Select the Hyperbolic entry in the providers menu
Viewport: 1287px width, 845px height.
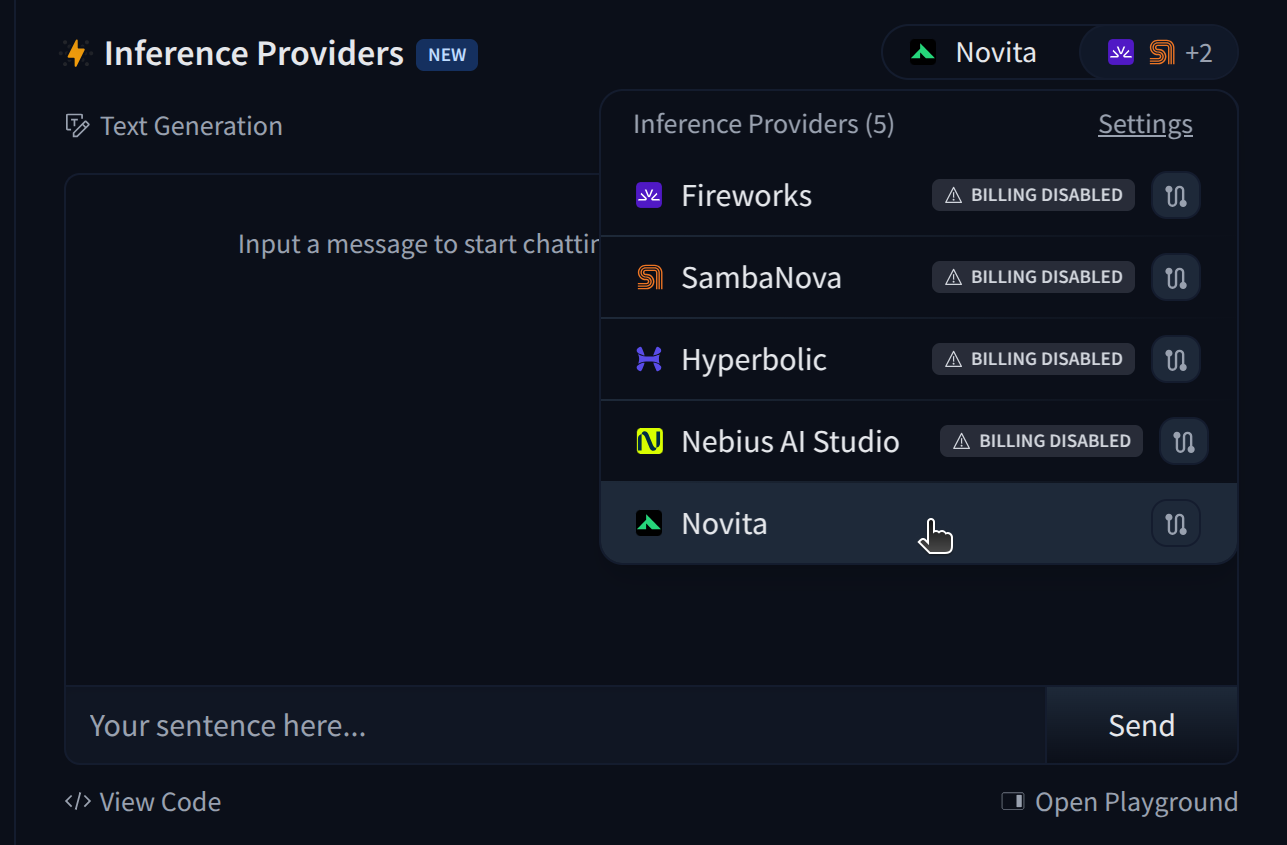(753, 359)
